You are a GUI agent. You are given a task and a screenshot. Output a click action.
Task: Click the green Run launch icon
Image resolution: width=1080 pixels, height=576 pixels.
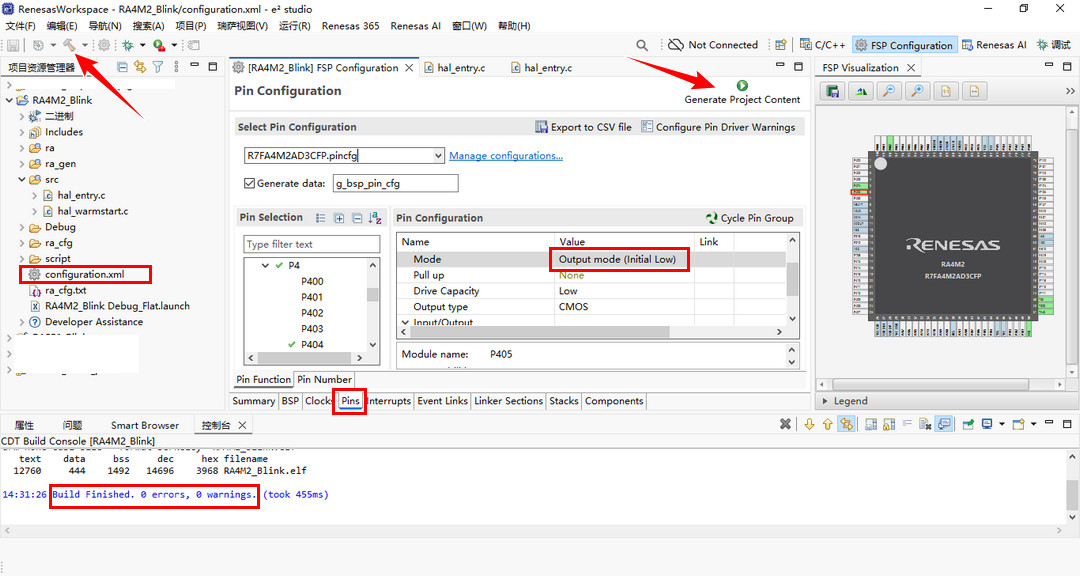tap(159, 45)
